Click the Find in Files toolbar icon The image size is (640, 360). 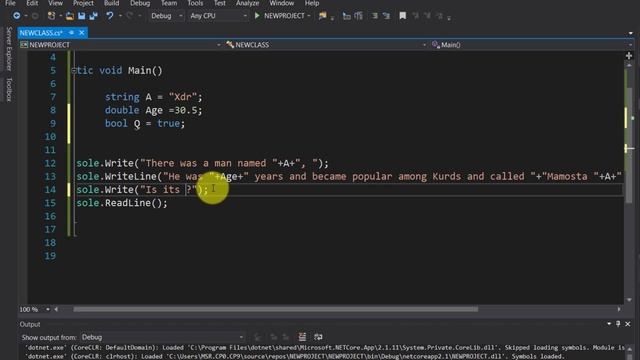[322, 16]
